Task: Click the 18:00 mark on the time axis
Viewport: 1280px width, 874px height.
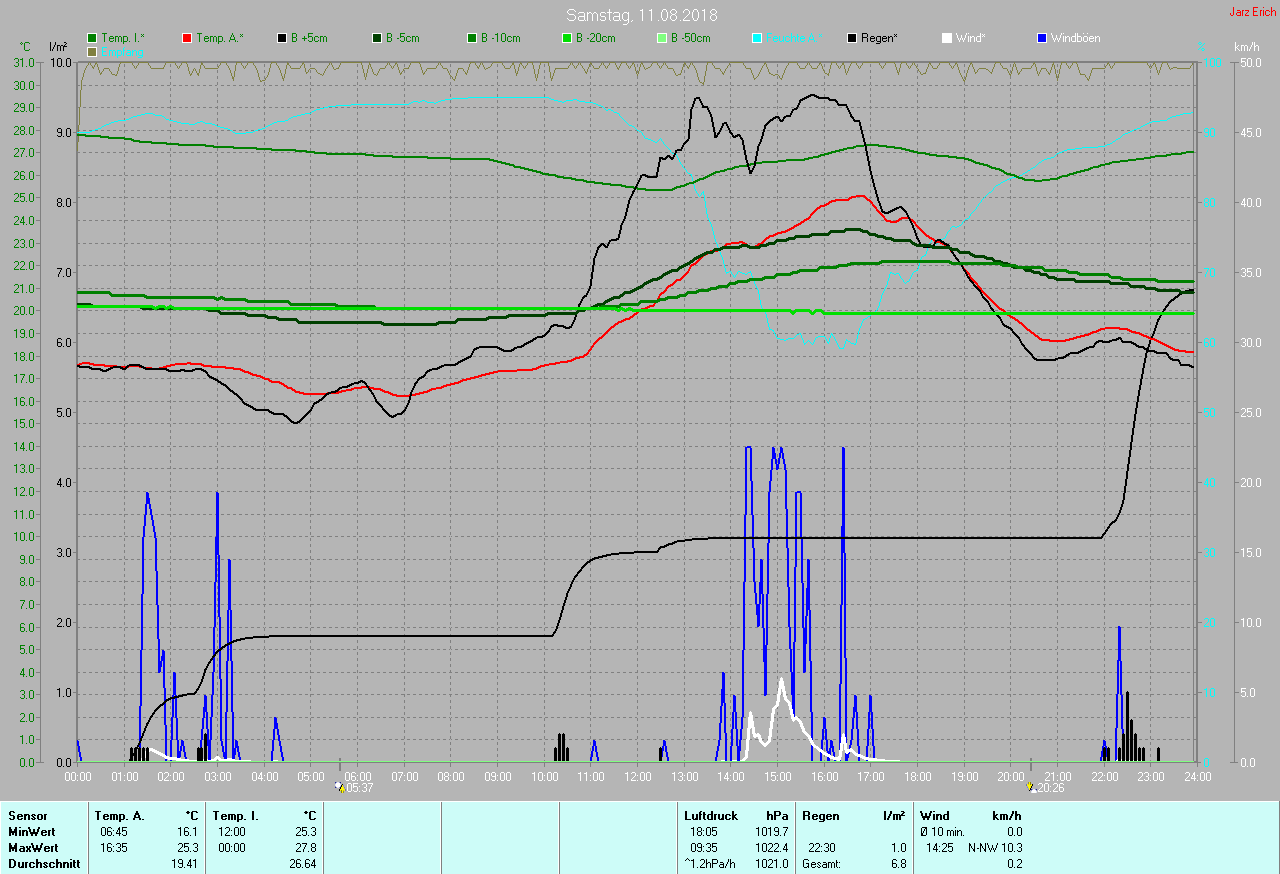Action: [917, 775]
